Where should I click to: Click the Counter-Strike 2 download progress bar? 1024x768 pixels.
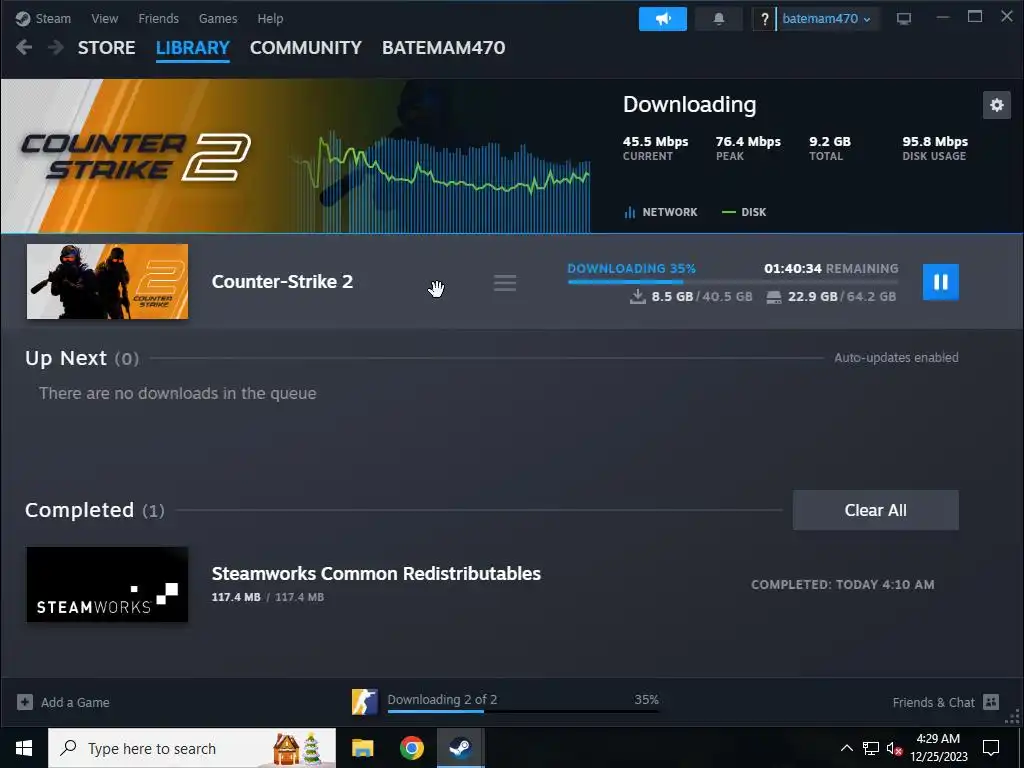coord(733,281)
